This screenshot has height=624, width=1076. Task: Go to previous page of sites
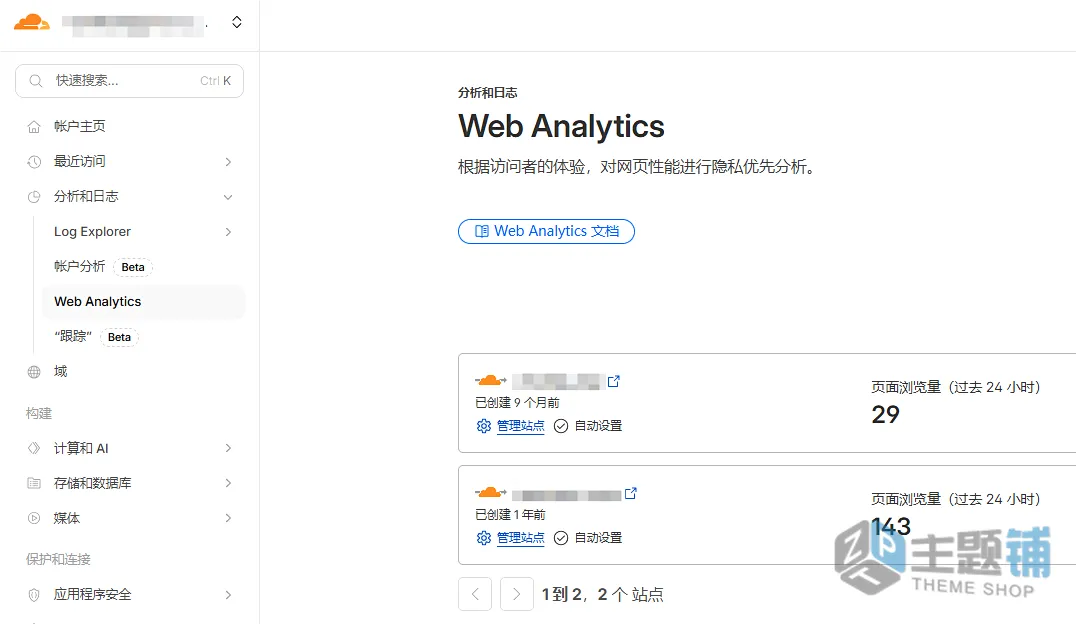click(475, 594)
